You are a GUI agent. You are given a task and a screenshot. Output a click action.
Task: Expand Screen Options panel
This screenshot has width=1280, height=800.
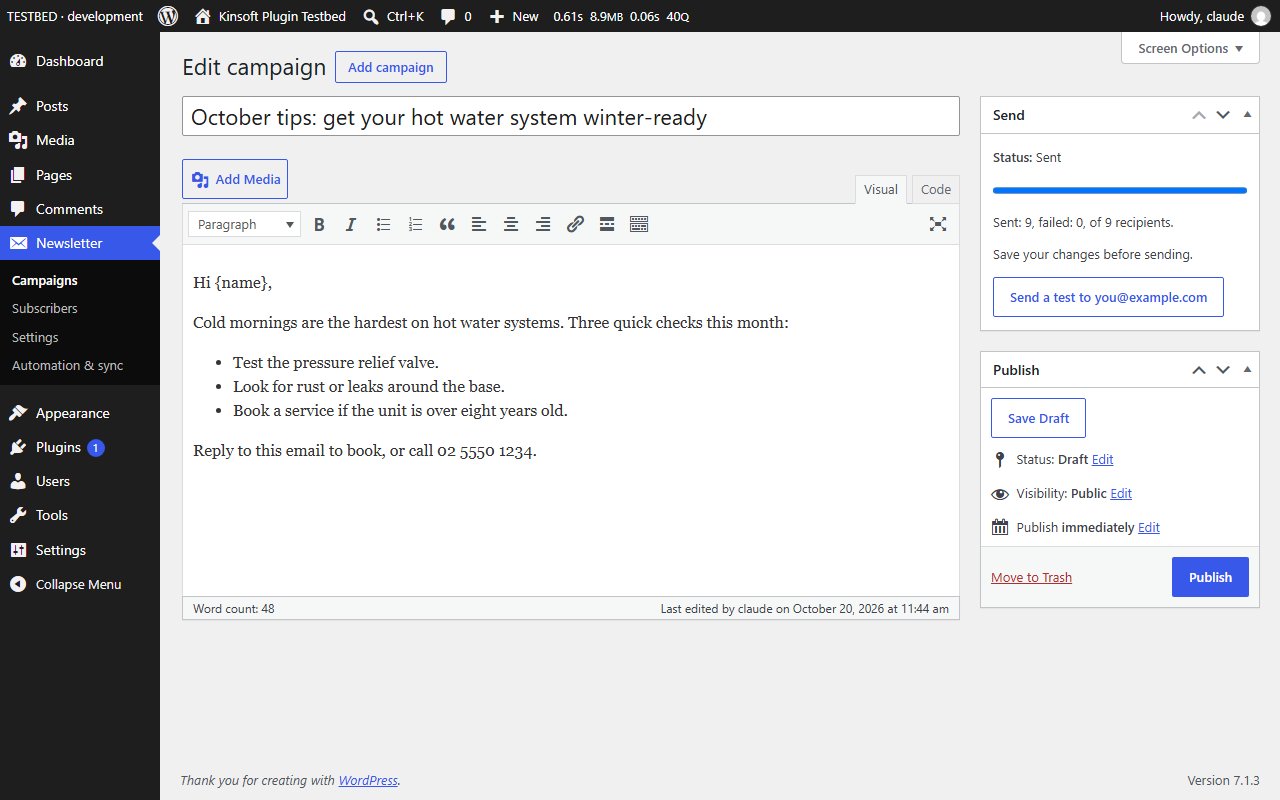1190,48
